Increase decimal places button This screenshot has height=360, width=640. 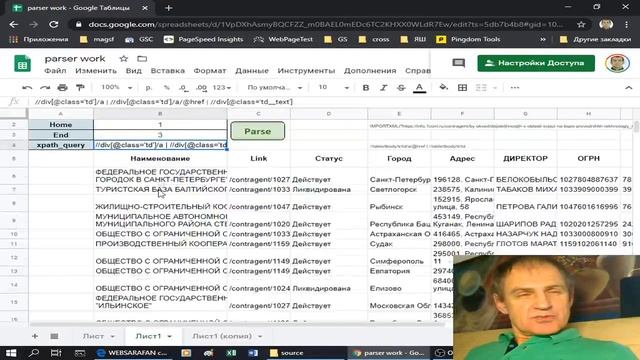tap(201, 88)
